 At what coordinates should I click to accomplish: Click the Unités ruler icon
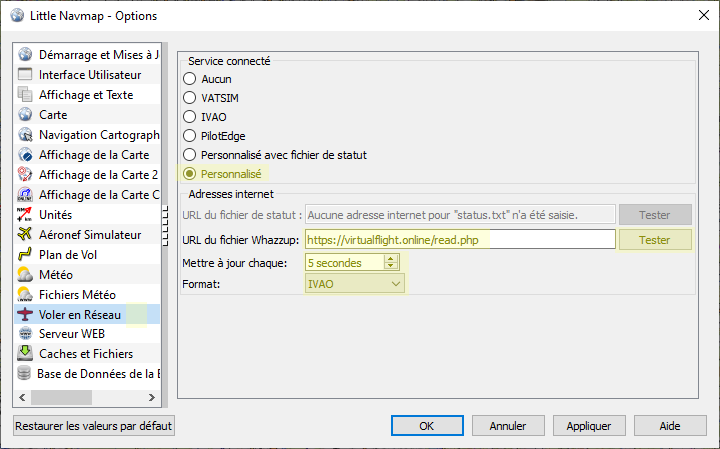tap(26, 215)
